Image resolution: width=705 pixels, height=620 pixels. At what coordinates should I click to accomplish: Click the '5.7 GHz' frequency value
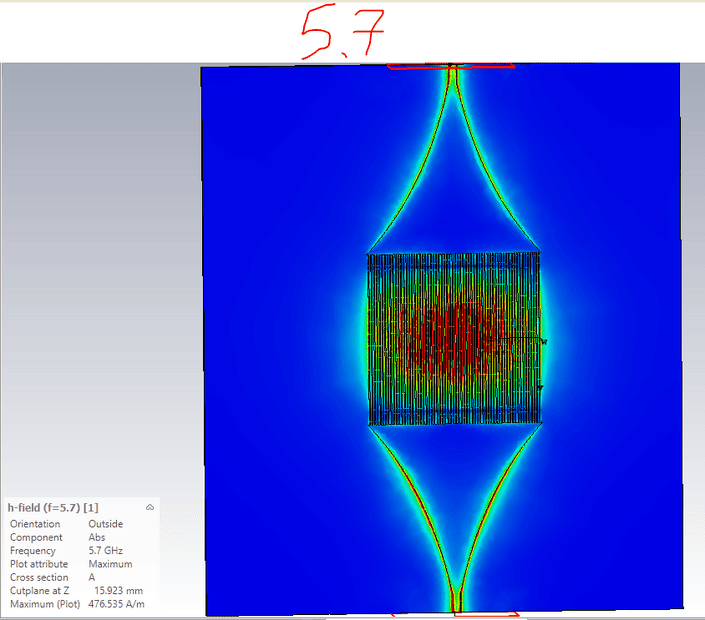106,550
